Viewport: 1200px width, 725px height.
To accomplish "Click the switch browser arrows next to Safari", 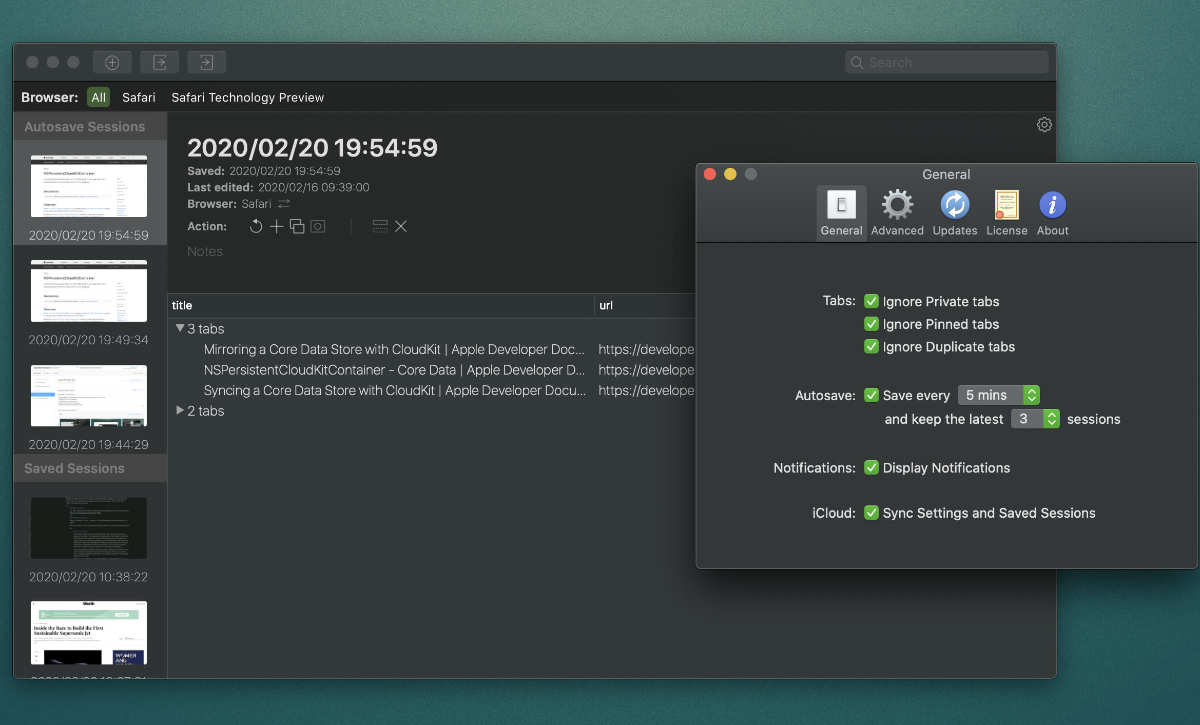I will (x=284, y=204).
